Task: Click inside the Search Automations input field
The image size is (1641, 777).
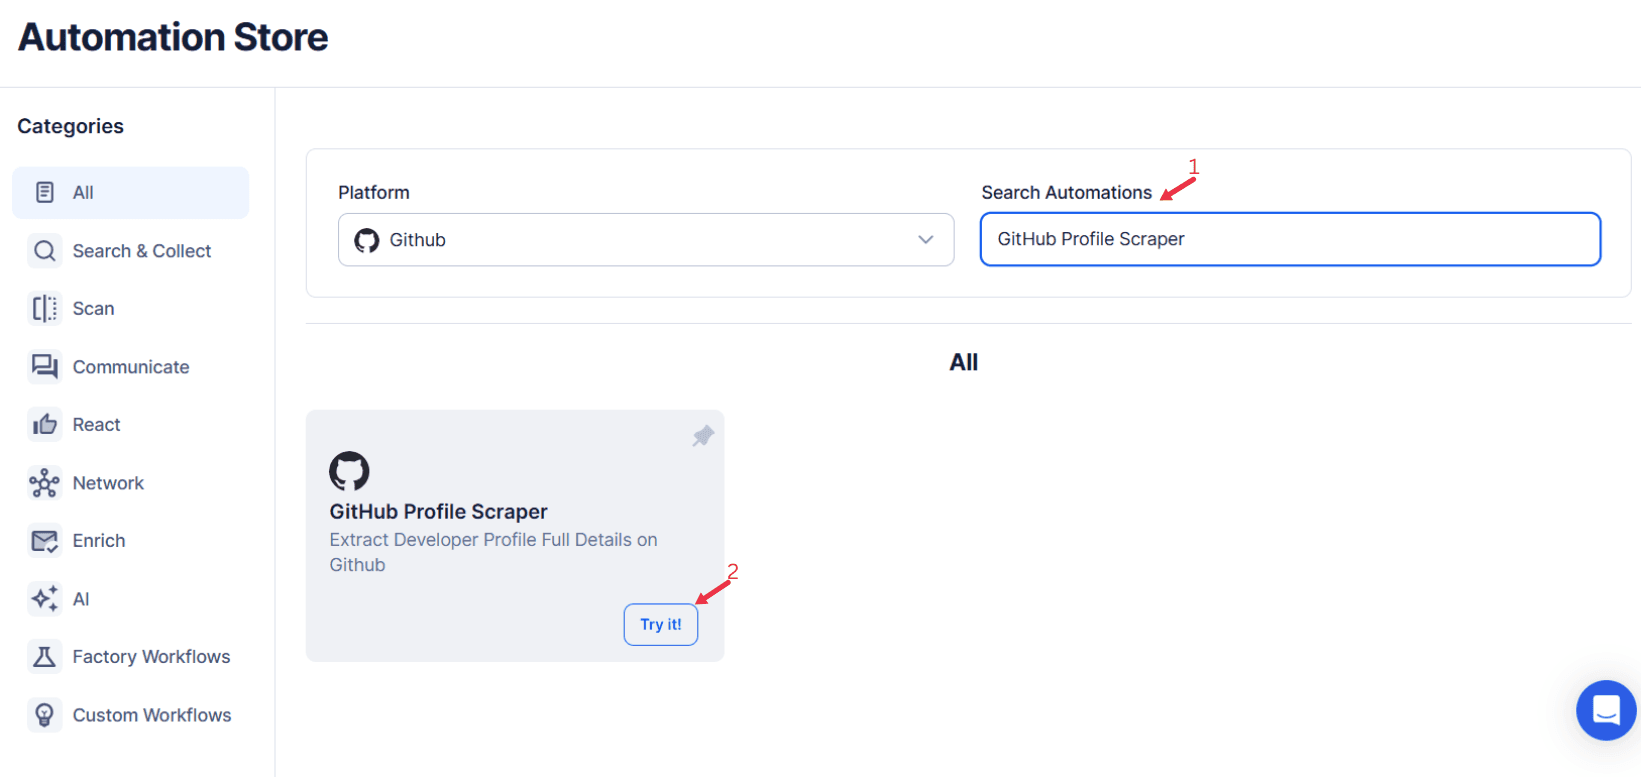Action: (x=1289, y=239)
